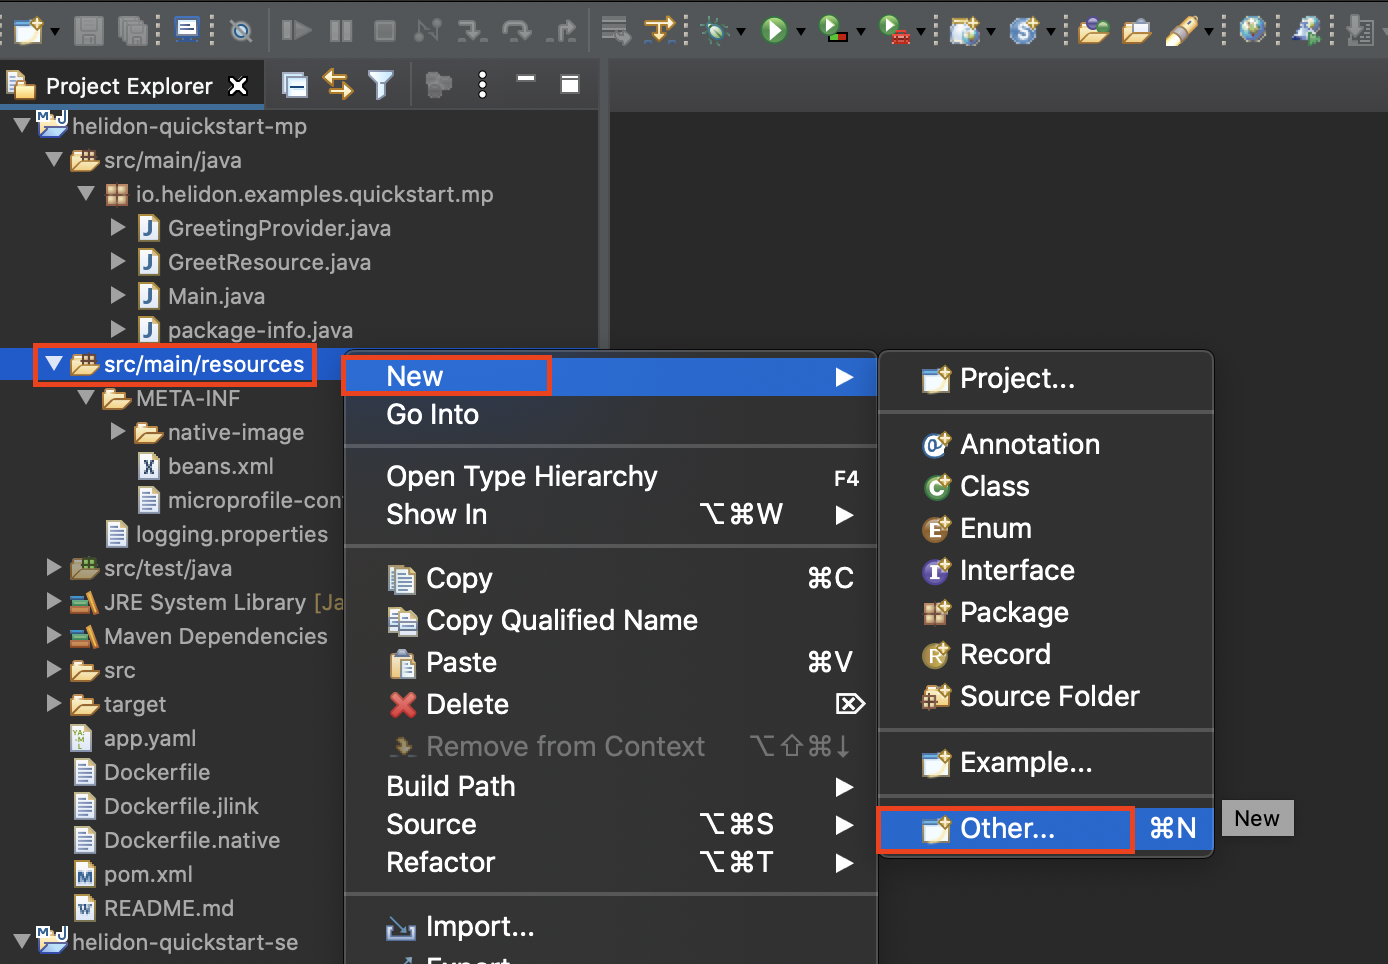Select Other... in New submenu

[x=1046, y=828]
